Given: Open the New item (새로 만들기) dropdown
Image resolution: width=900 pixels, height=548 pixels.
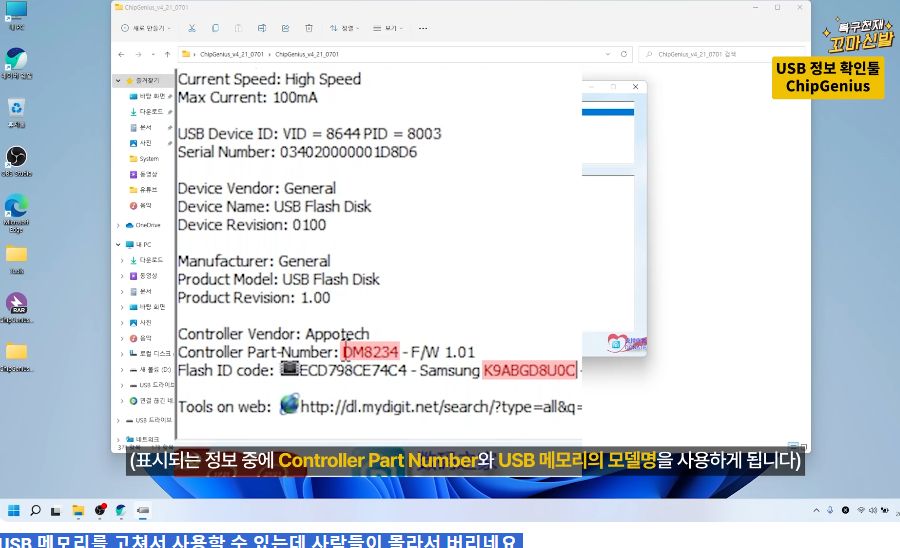Looking at the screenshot, I should click(x=146, y=28).
